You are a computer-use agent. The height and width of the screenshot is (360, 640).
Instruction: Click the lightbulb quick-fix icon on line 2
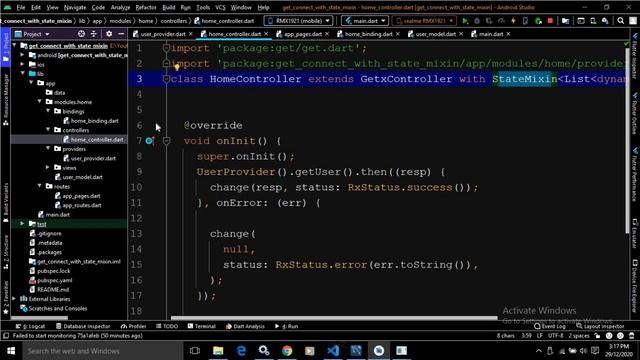(x=177, y=67)
